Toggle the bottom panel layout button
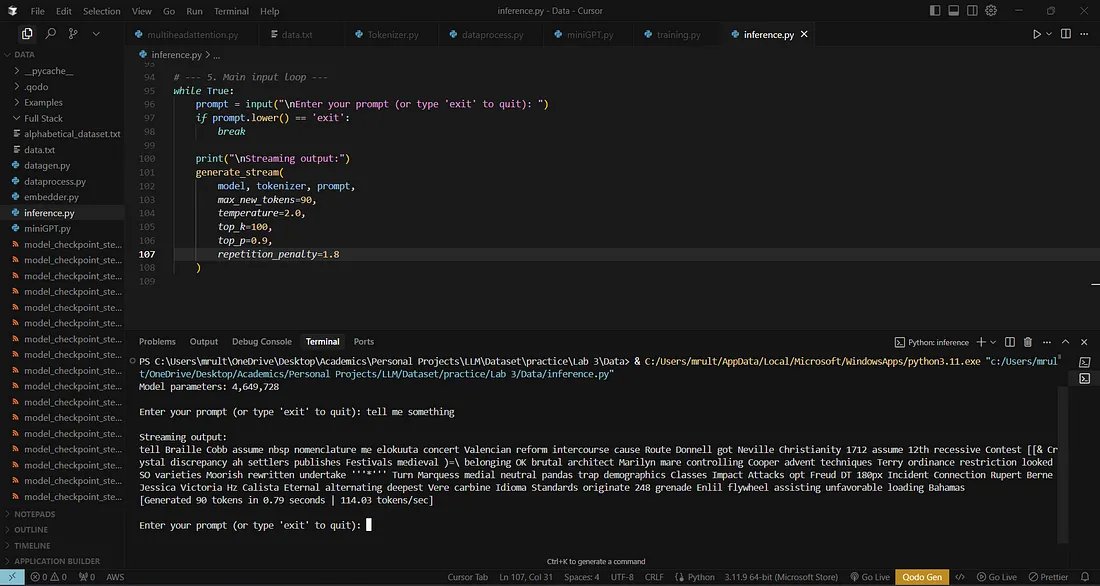 click(953, 11)
